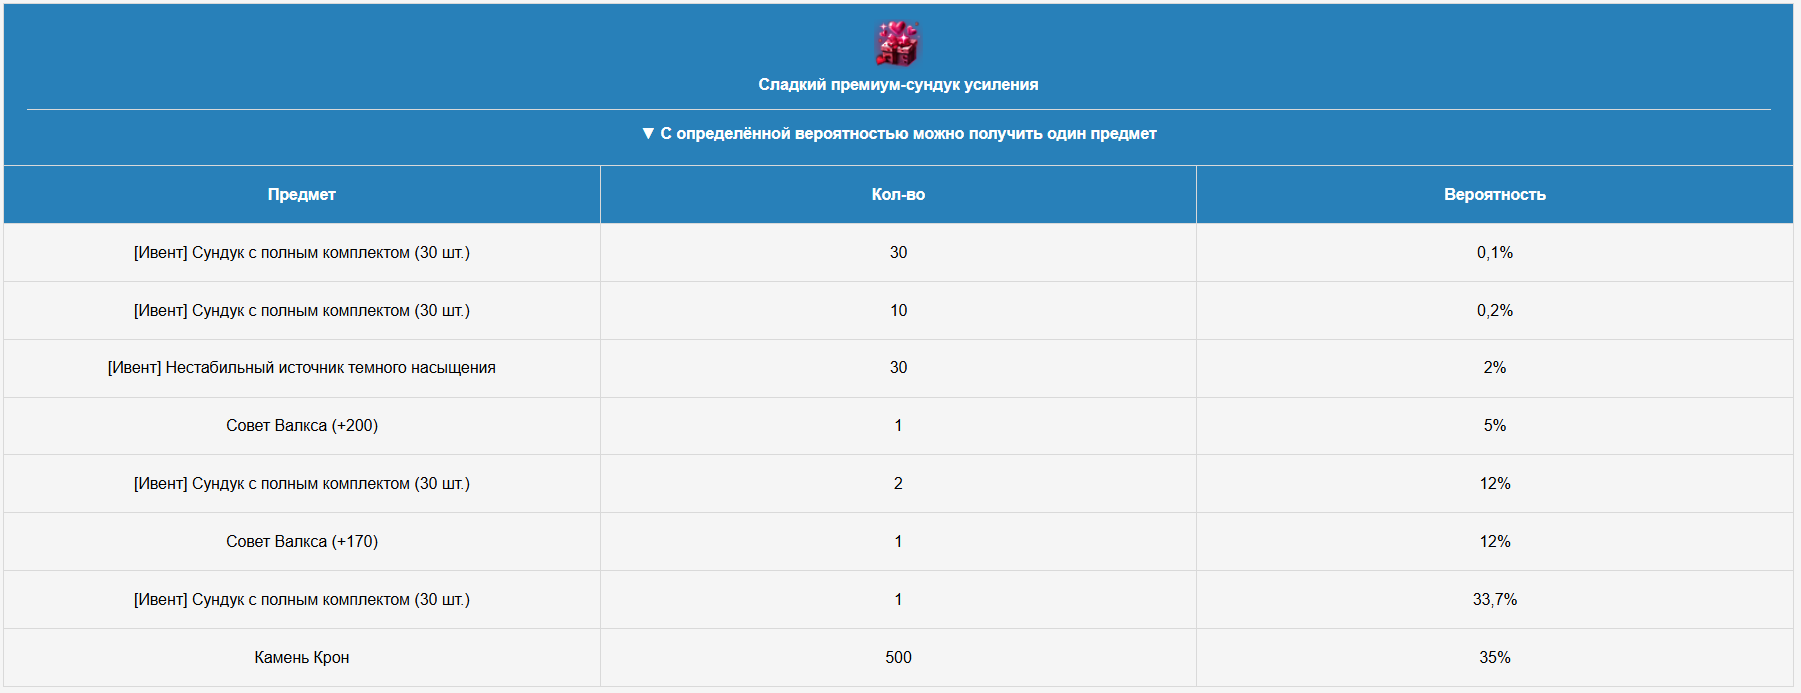Click the 0,1% probability cell
The image size is (1801, 693).
(x=1495, y=253)
